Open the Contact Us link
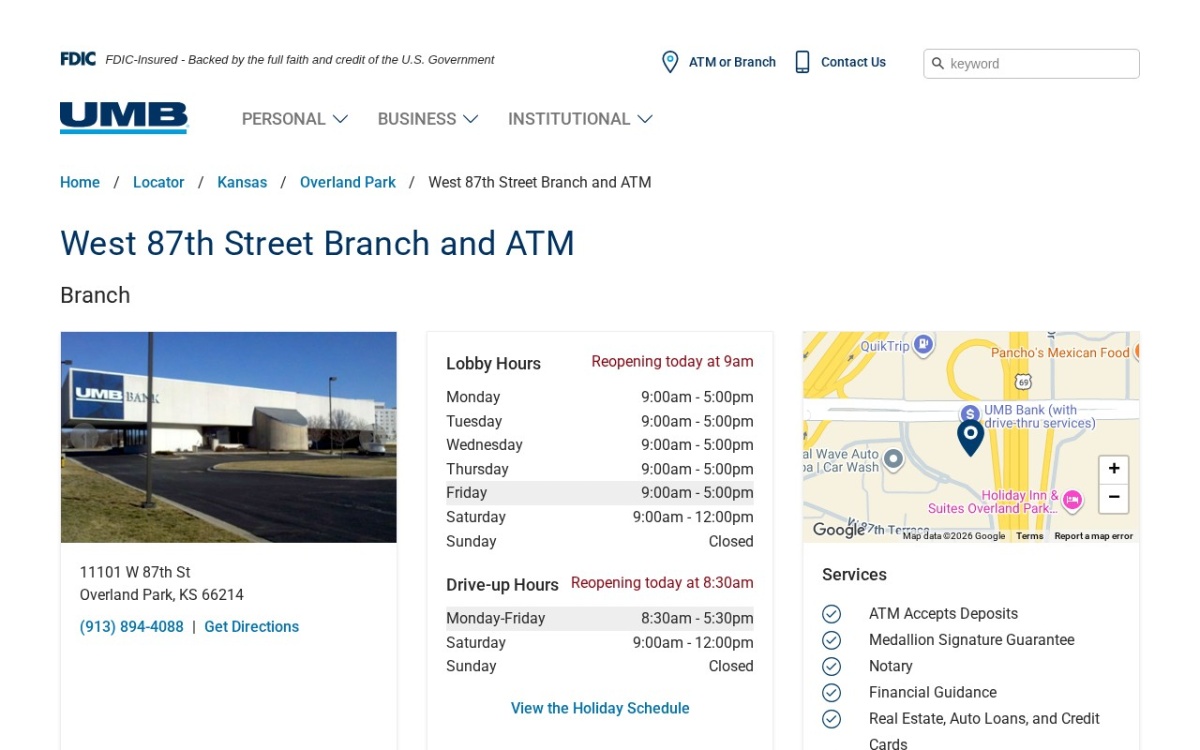Screen dimensions: 1200x750 pyautogui.click(x=853, y=62)
